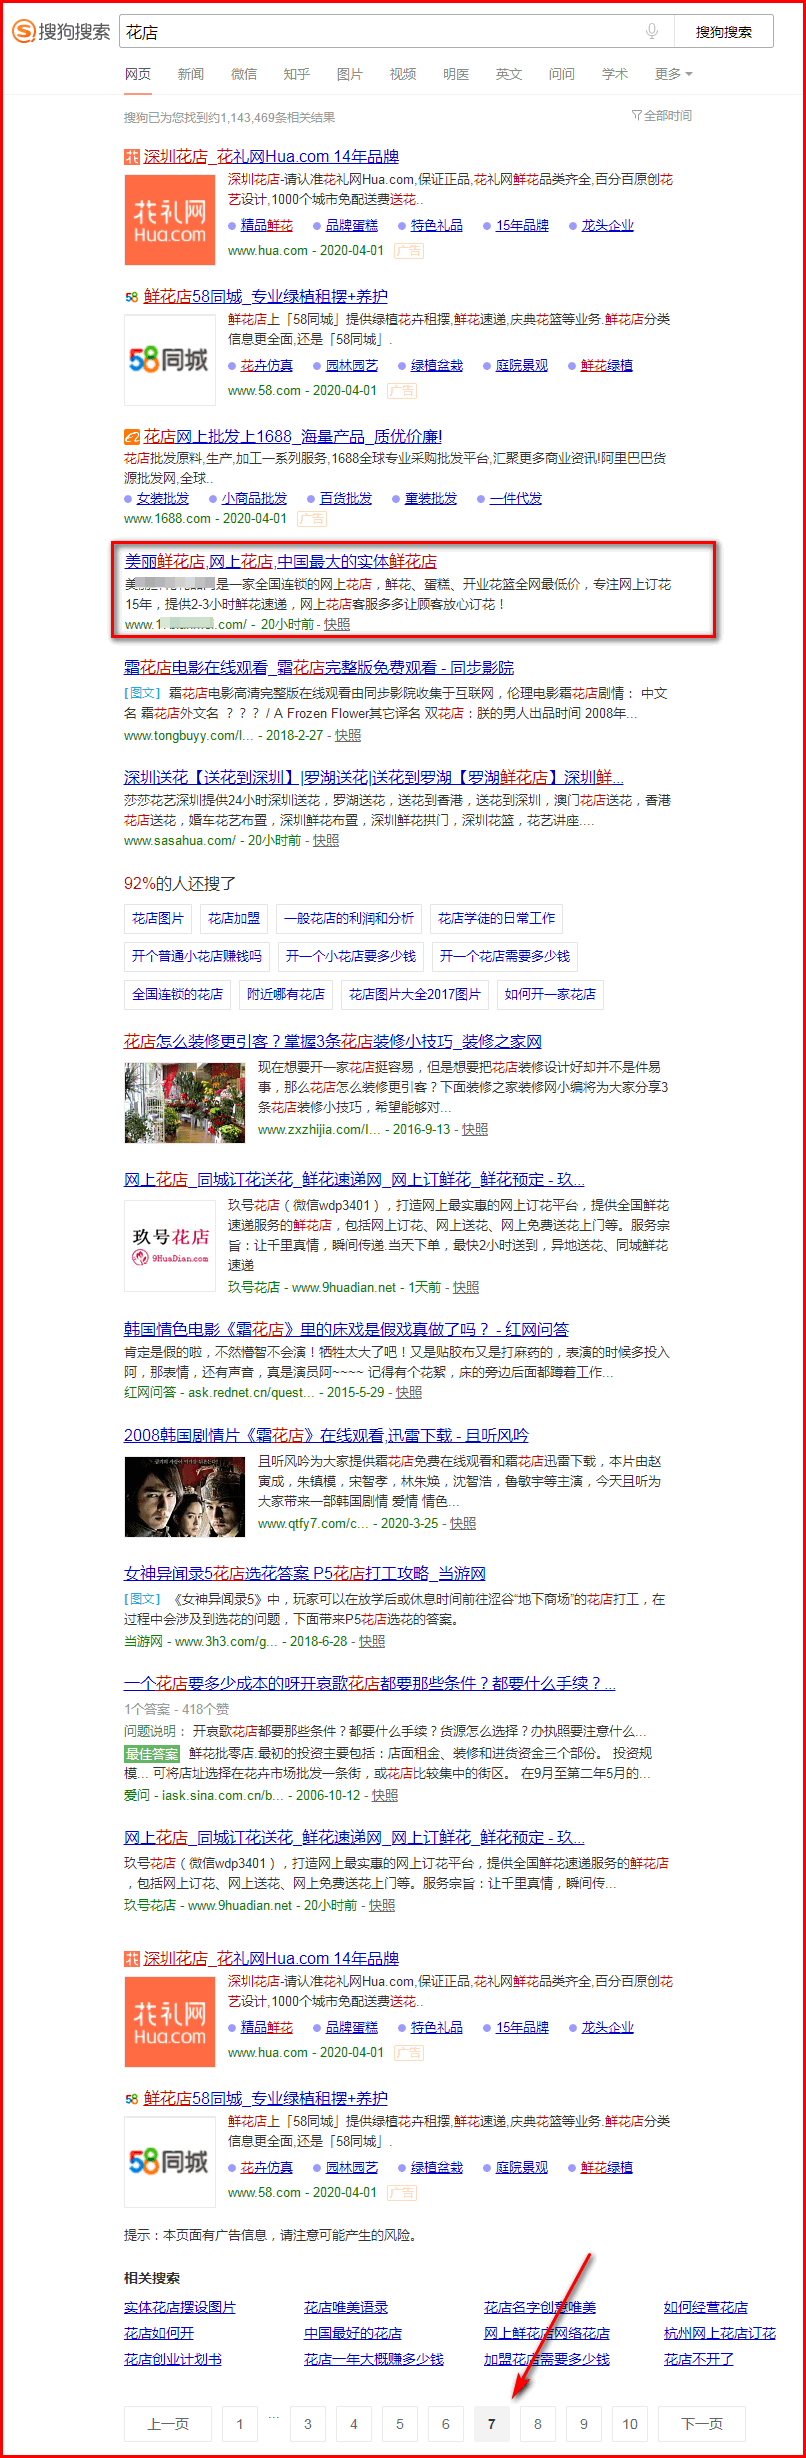Viewport: 806px width, 2458px height.
Task: Open the 花店怎么装修更引客 result
Action: tap(333, 1041)
